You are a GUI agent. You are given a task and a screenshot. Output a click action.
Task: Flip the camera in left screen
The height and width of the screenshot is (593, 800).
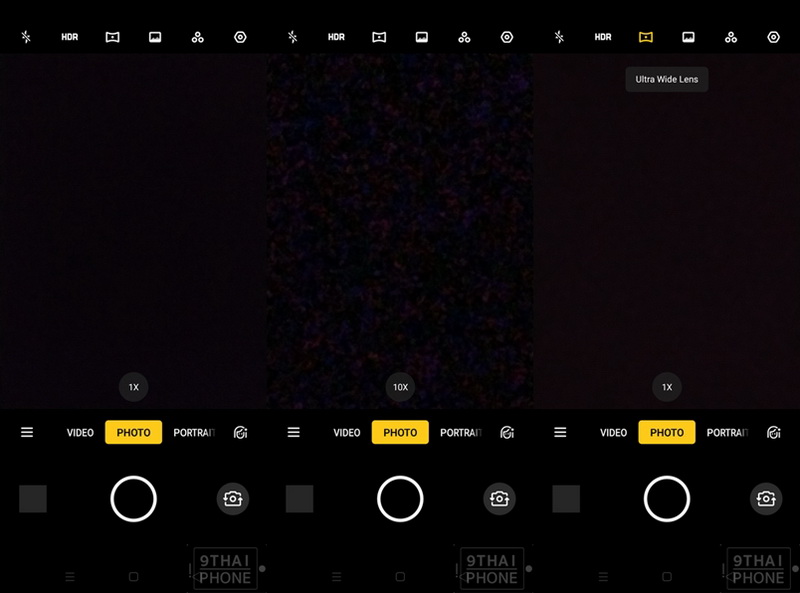pos(233,499)
